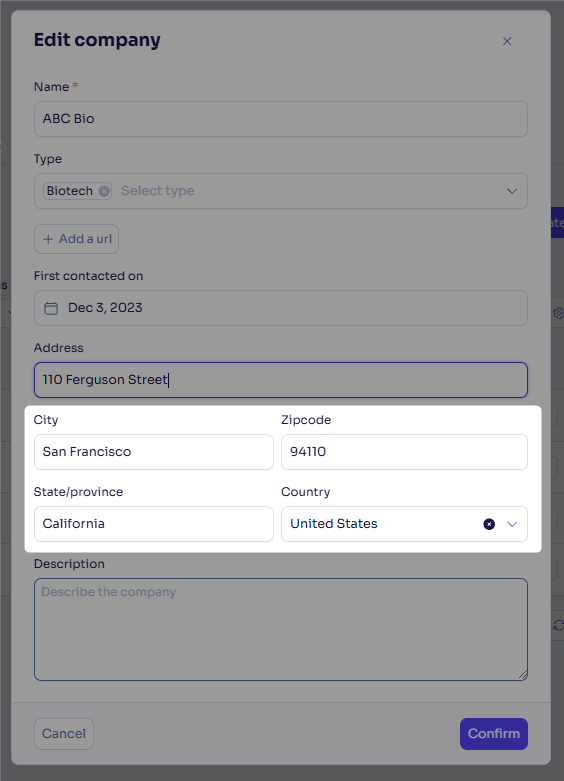Click the Description text area
The image size is (564, 781).
tap(281, 630)
